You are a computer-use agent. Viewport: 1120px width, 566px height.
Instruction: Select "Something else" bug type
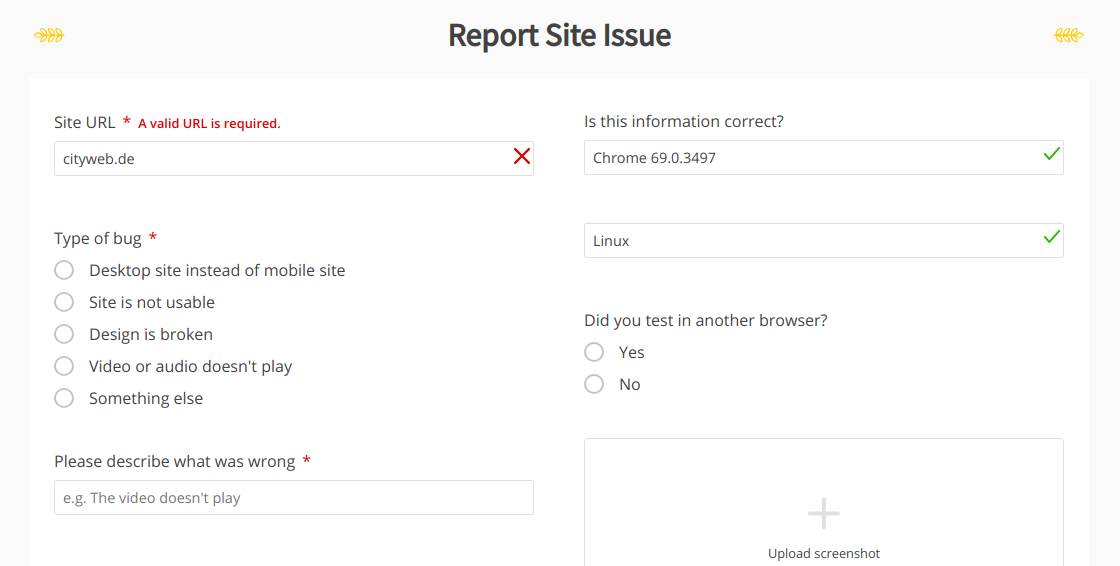click(64, 398)
